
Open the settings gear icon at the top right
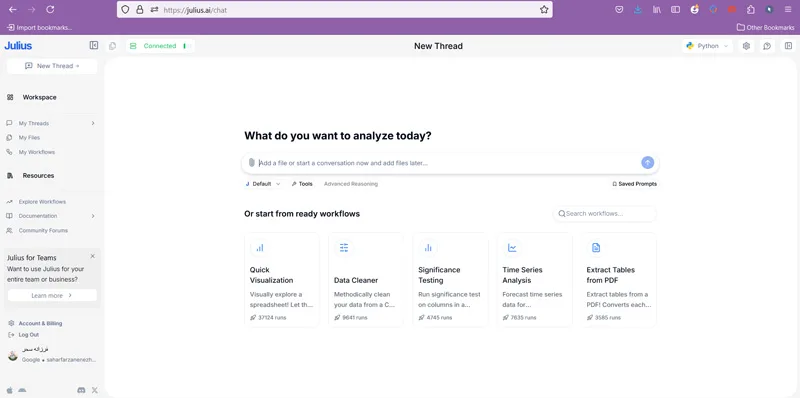(x=746, y=46)
